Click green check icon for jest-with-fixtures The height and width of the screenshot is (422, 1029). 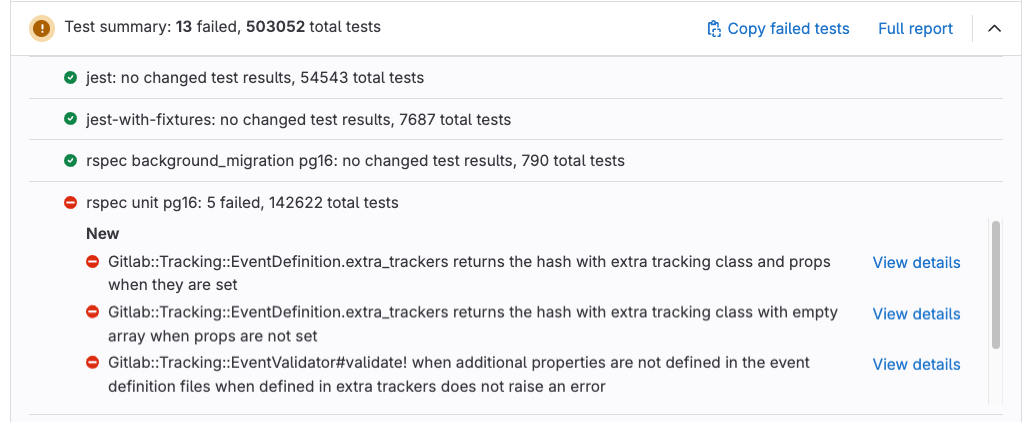click(71, 119)
